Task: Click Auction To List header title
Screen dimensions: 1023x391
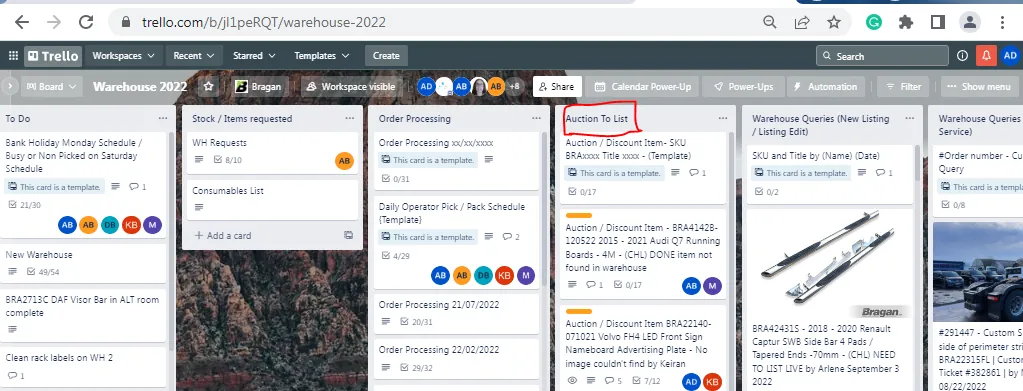Action: tap(597, 119)
